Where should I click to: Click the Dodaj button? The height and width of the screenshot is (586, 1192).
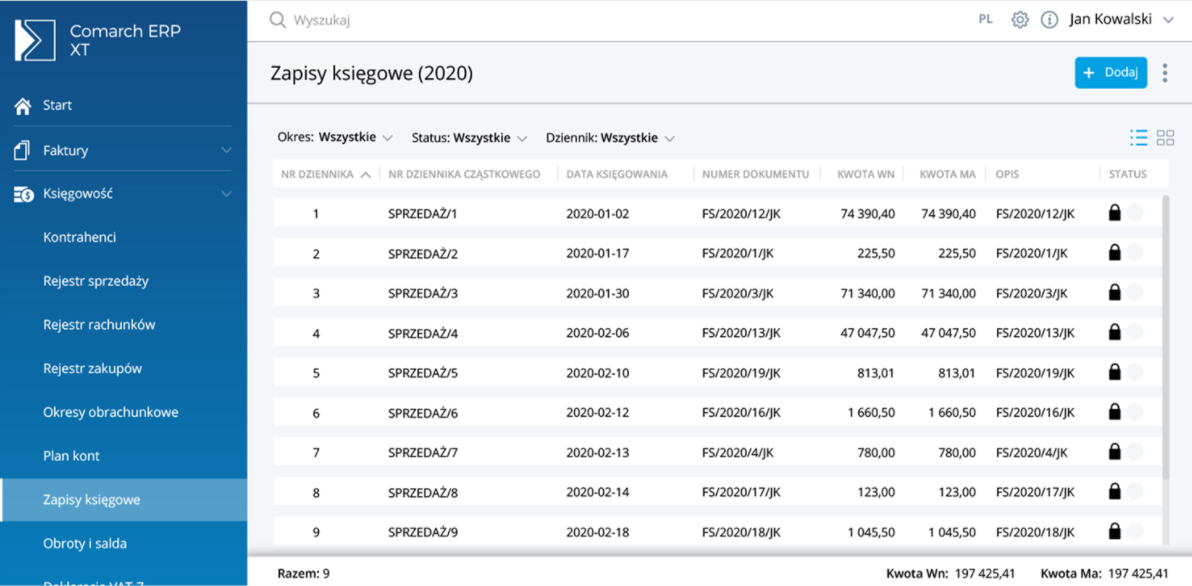1111,73
